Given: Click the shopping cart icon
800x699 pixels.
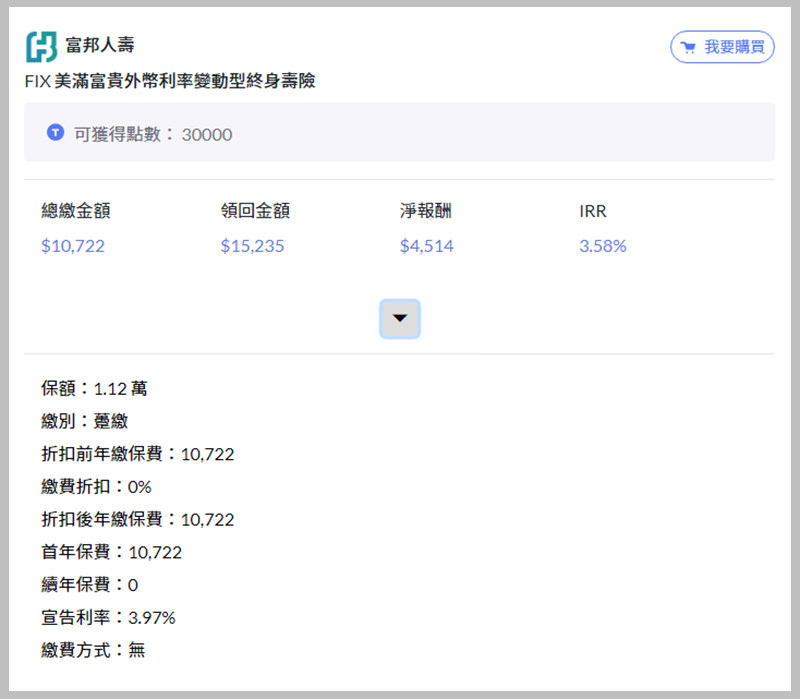Looking at the screenshot, I should pos(688,47).
